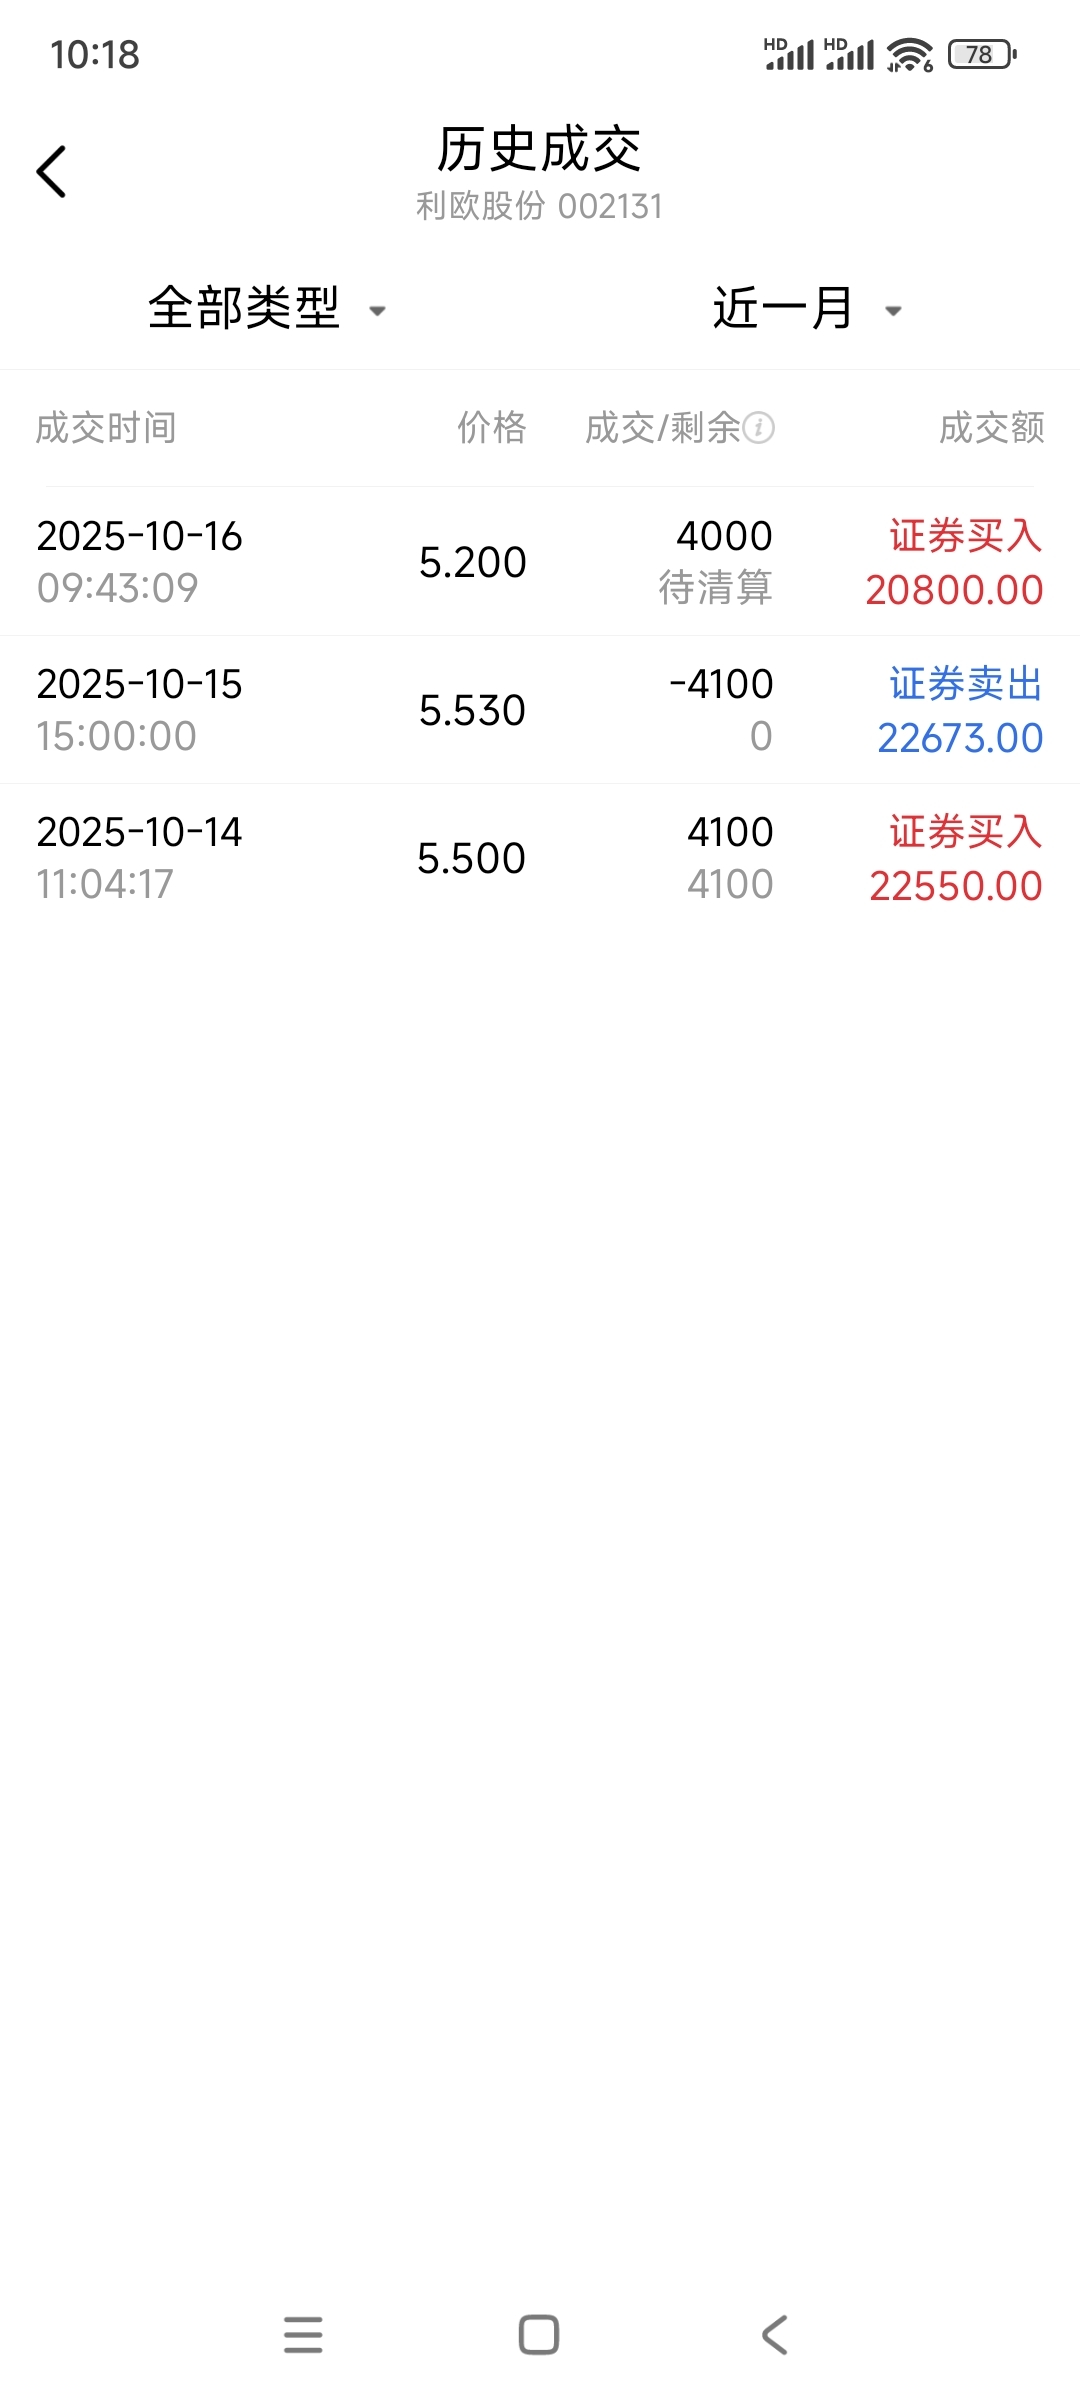
Task: Open the 近一月 date range dropdown
Action: (782, 308)
